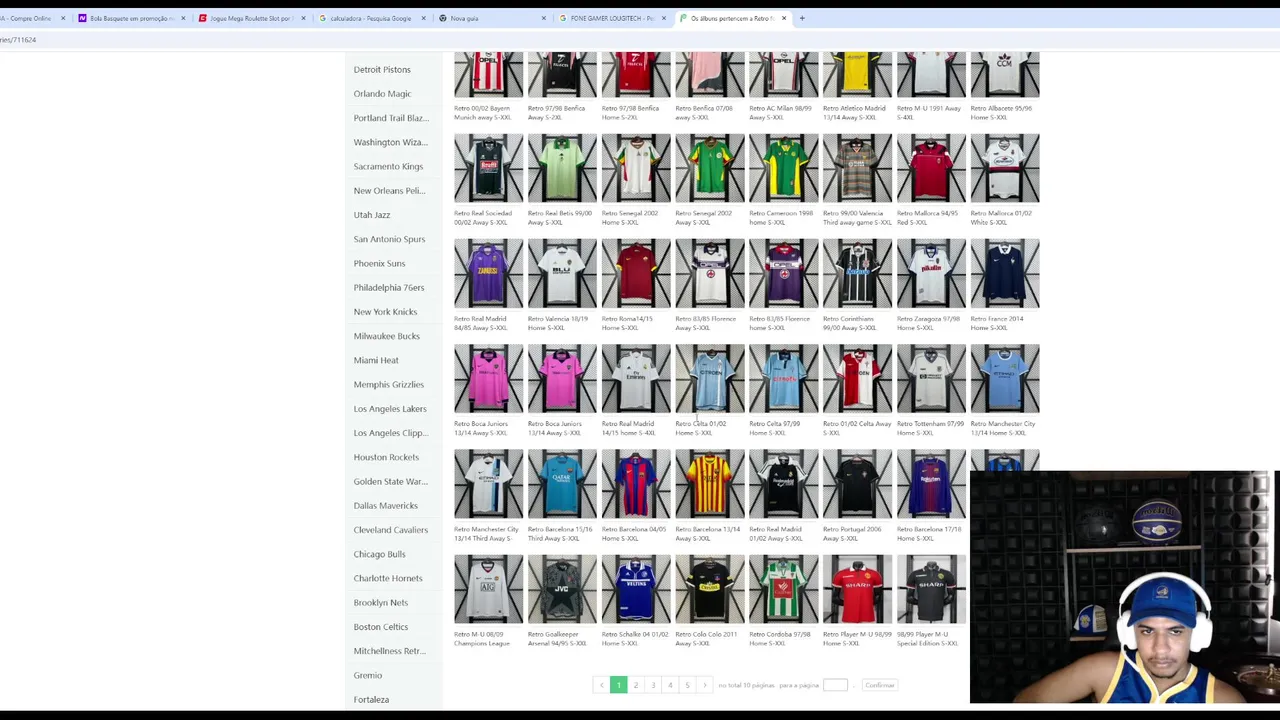Image resolution: width=1280 pixels, height=720 pixels.
Task: Select Philadelphia 76ers in the sidebar
Action: click(x=389, y=288)
